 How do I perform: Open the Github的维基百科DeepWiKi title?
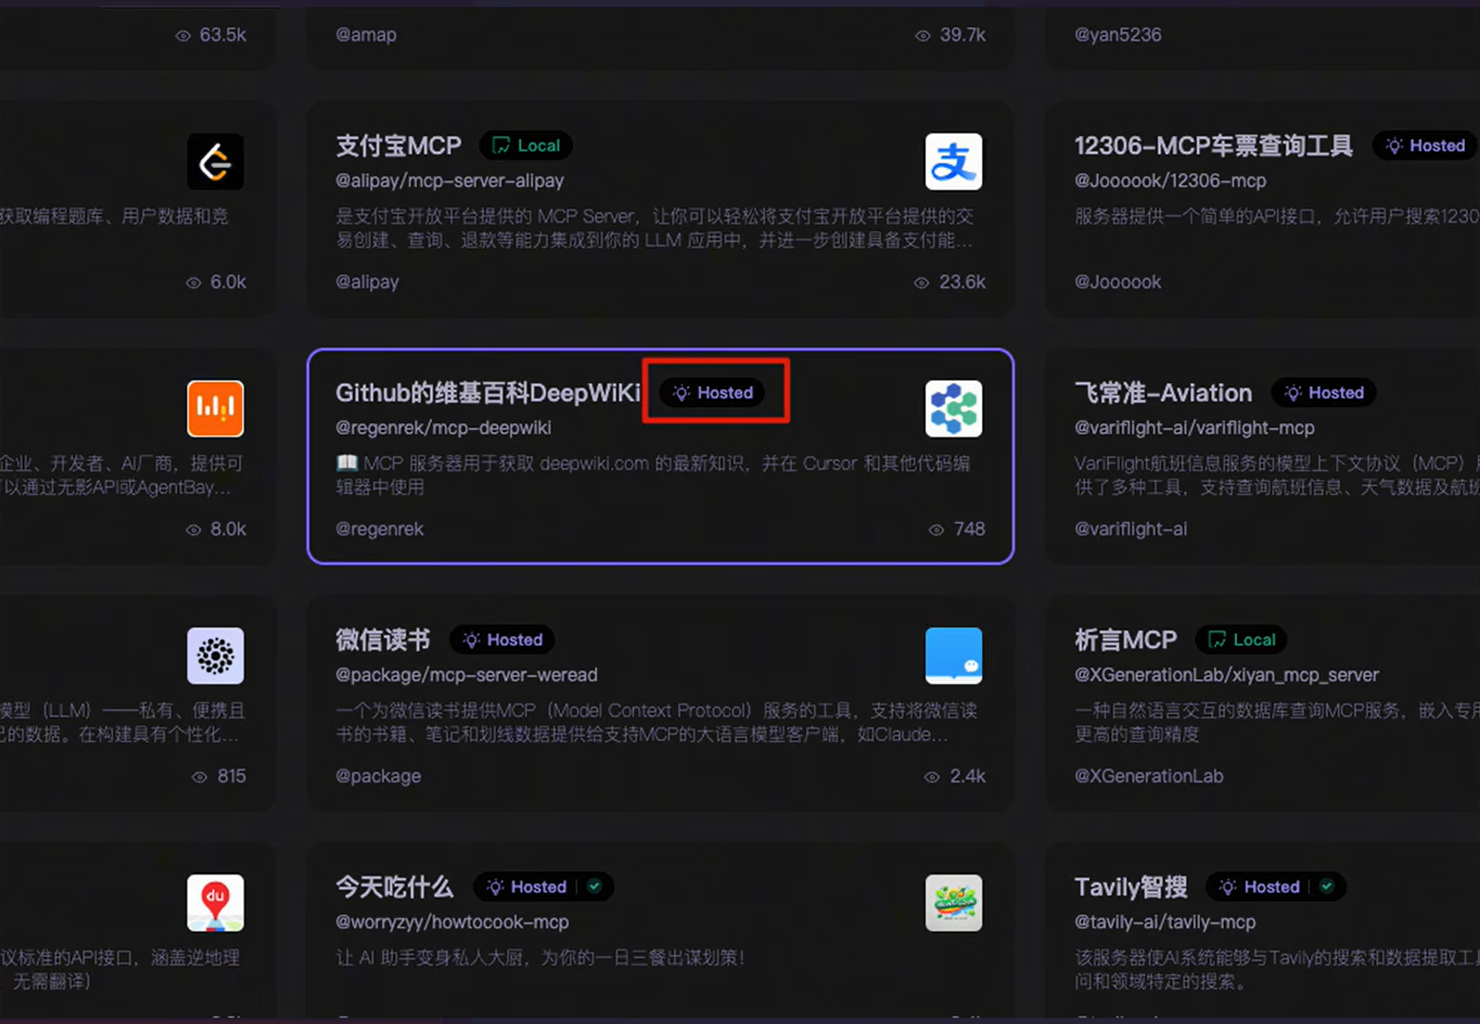488,393
